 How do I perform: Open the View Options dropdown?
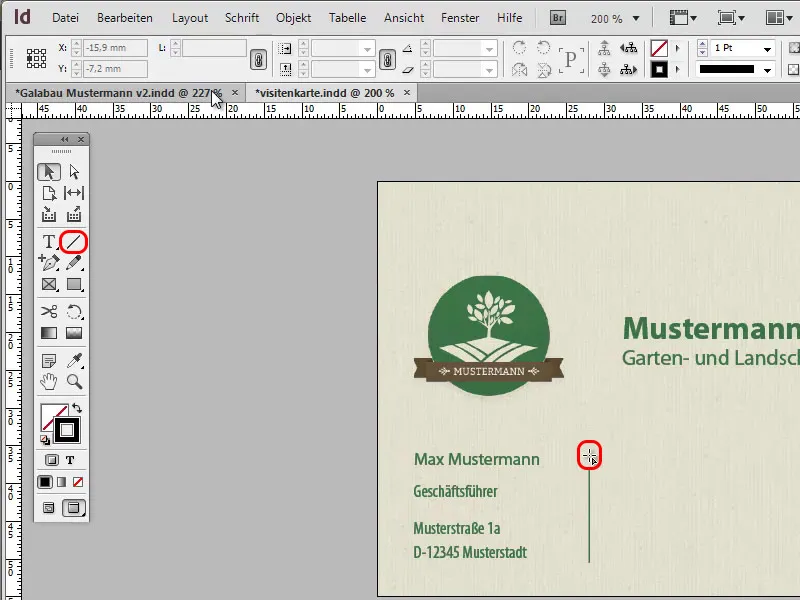click(683, 18)
